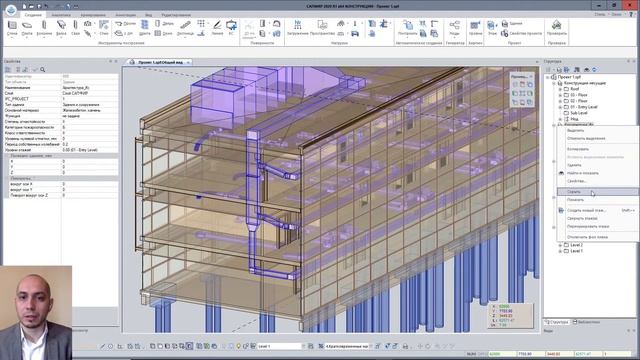Open the Создание ribbon tab
640x360 pixels.
[x=33, y=15]
